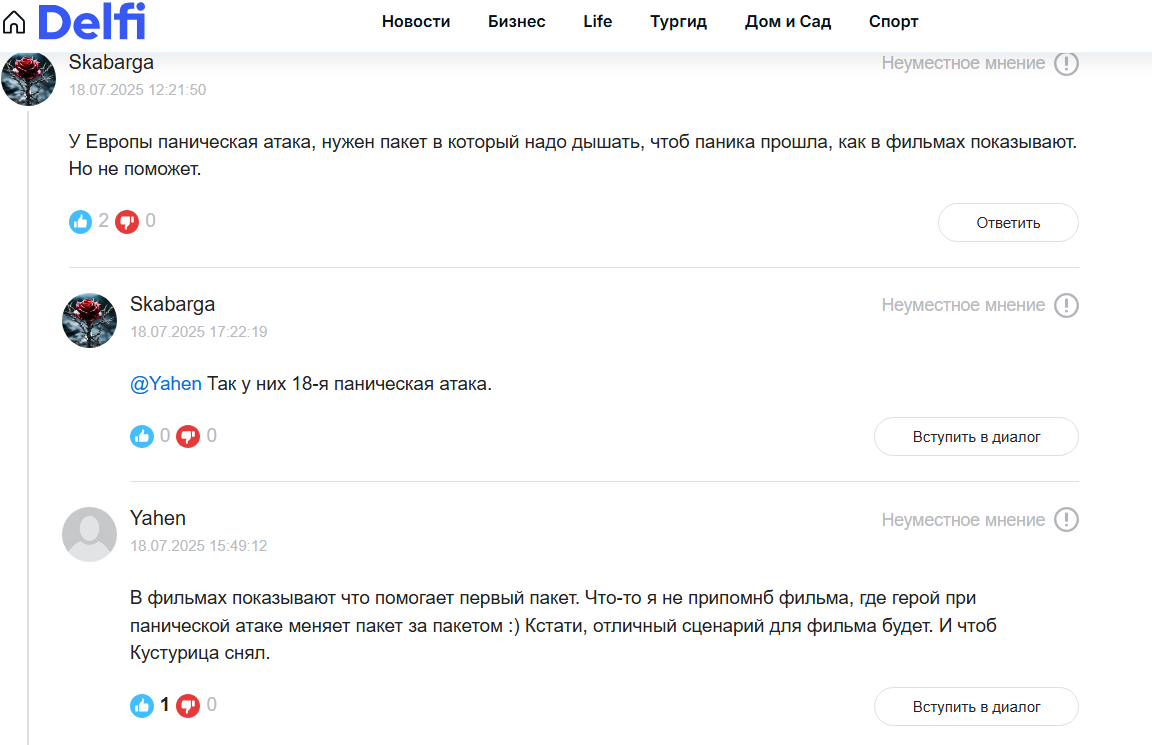This screenshot has width=1152, height=745.
Task: Select Дом и Сад in navigation
Action: tap(788, 22)
